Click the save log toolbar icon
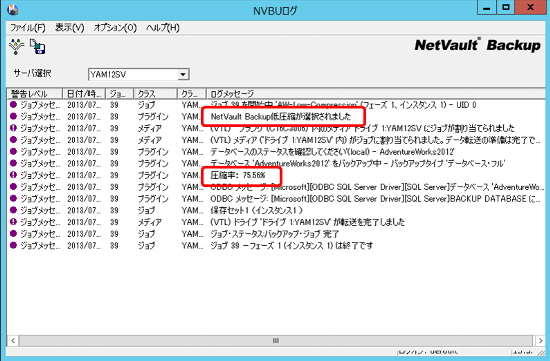 [38, 46]
